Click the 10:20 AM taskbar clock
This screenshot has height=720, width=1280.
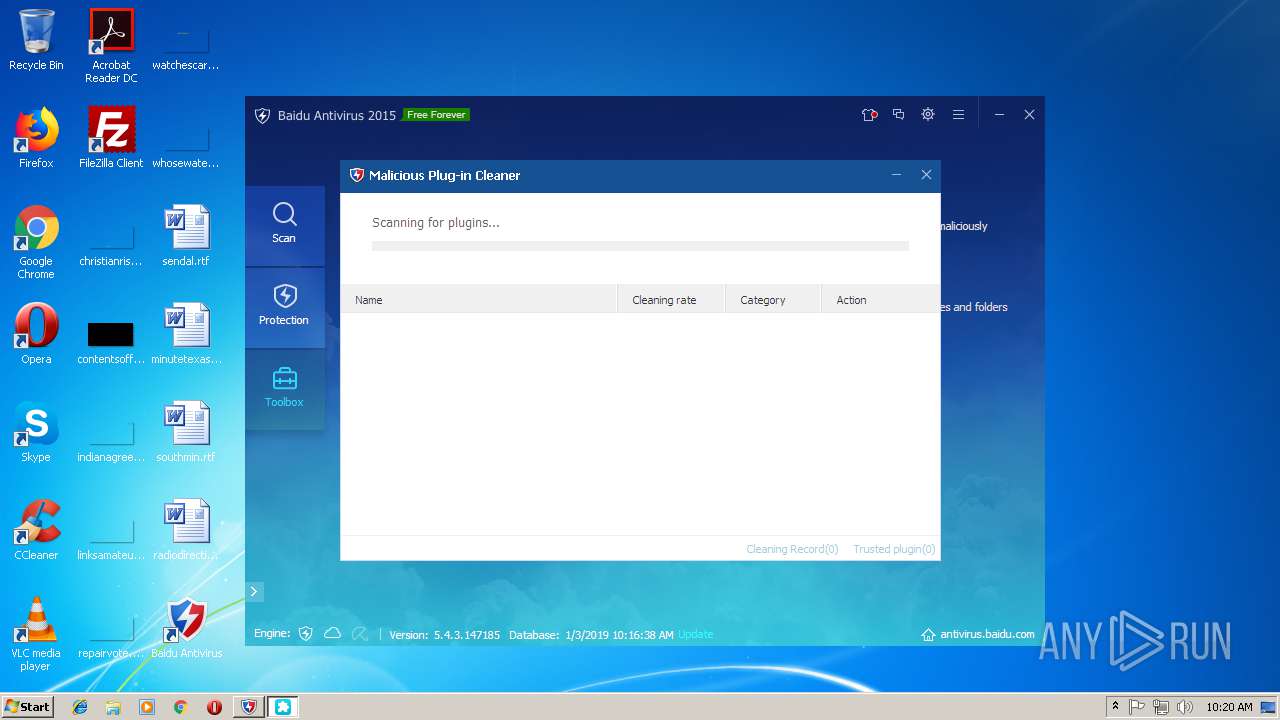pos(1229,707)
